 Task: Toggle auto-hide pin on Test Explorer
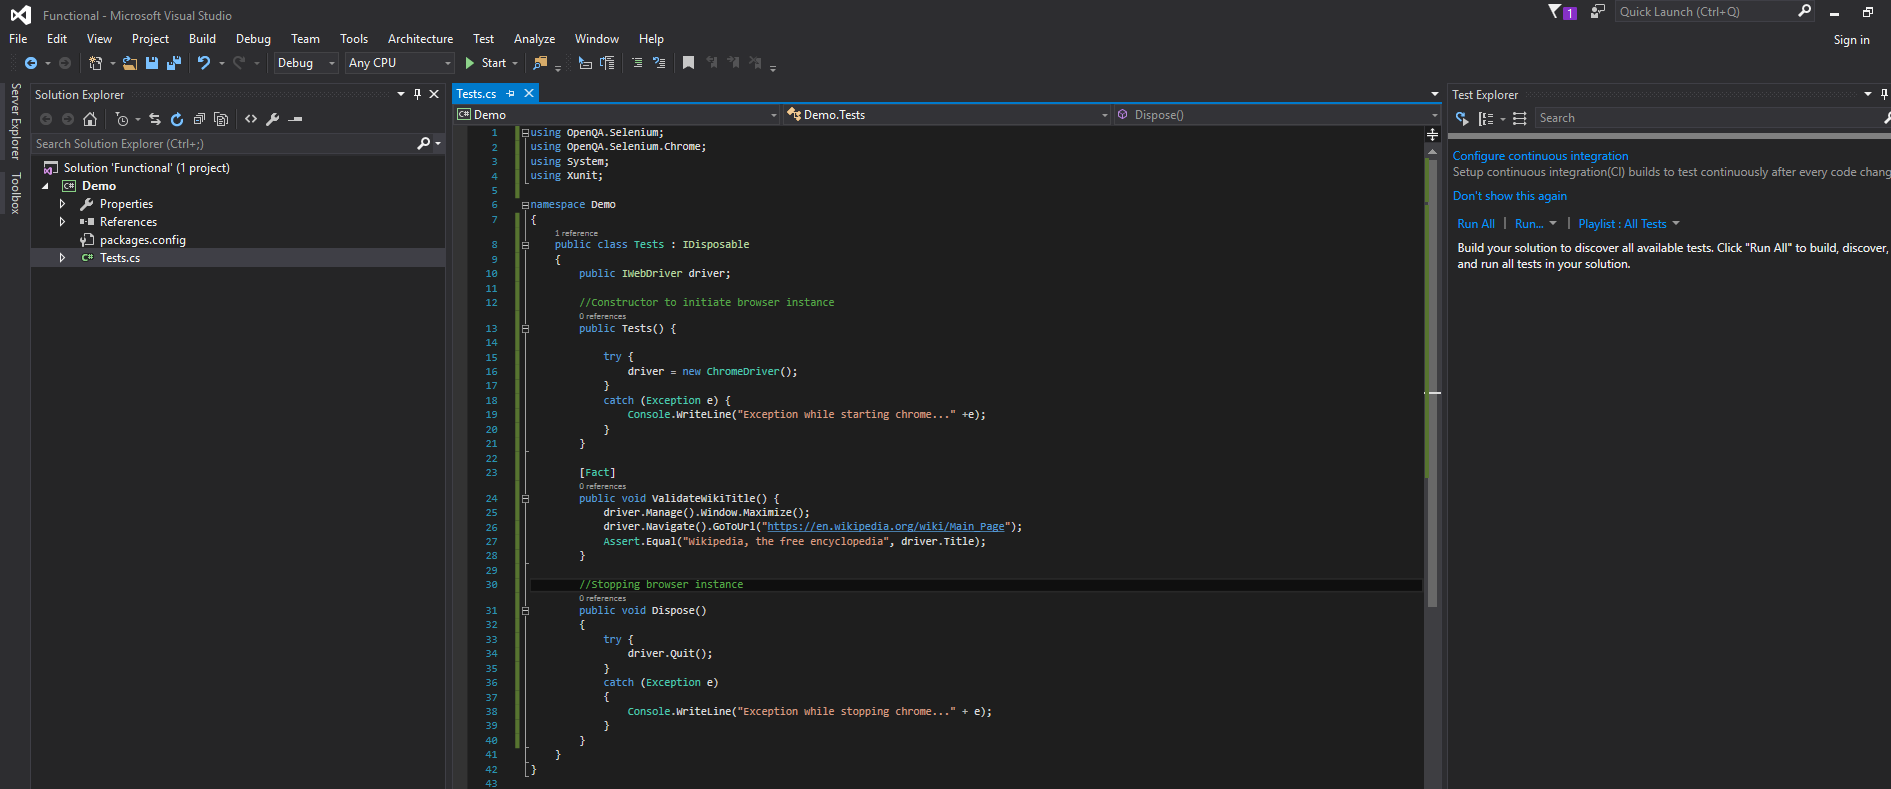(1884, 94)
